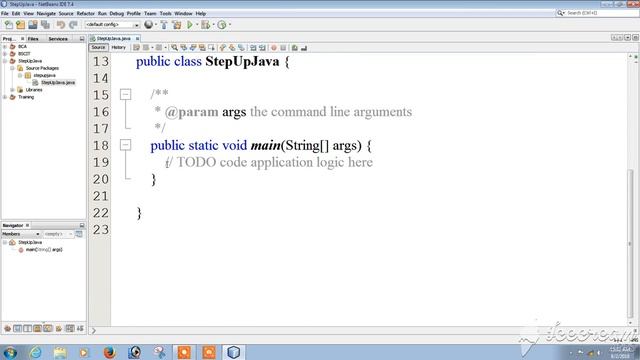The image size is (640, 360).
Task: Expand the BCA project node
Action: (5, 47)
